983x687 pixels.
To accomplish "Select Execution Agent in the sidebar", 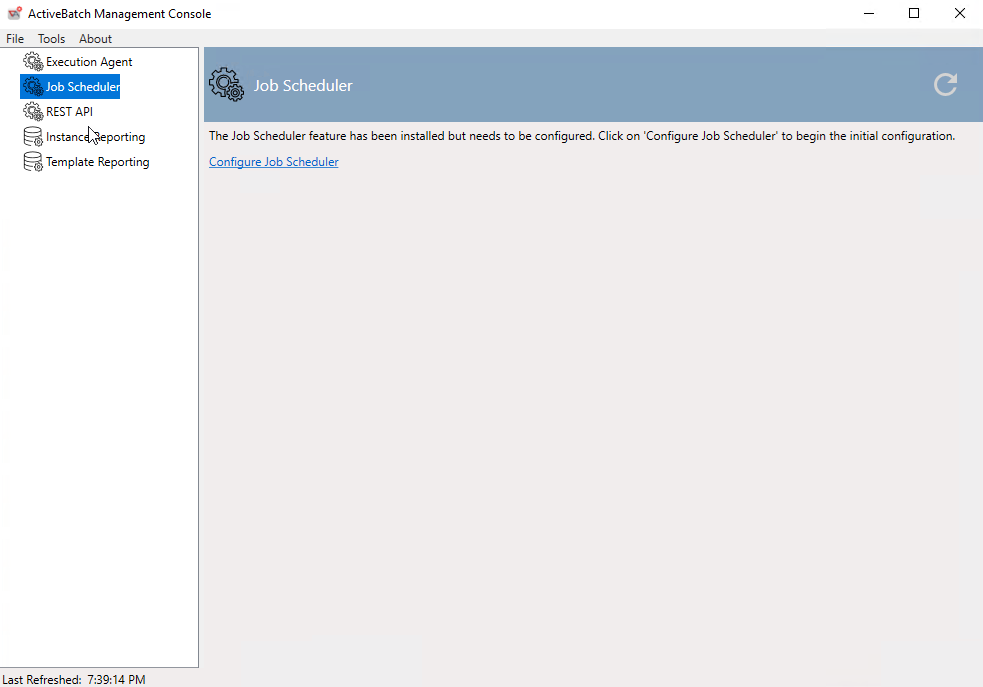I will click(x=89, y=61).
